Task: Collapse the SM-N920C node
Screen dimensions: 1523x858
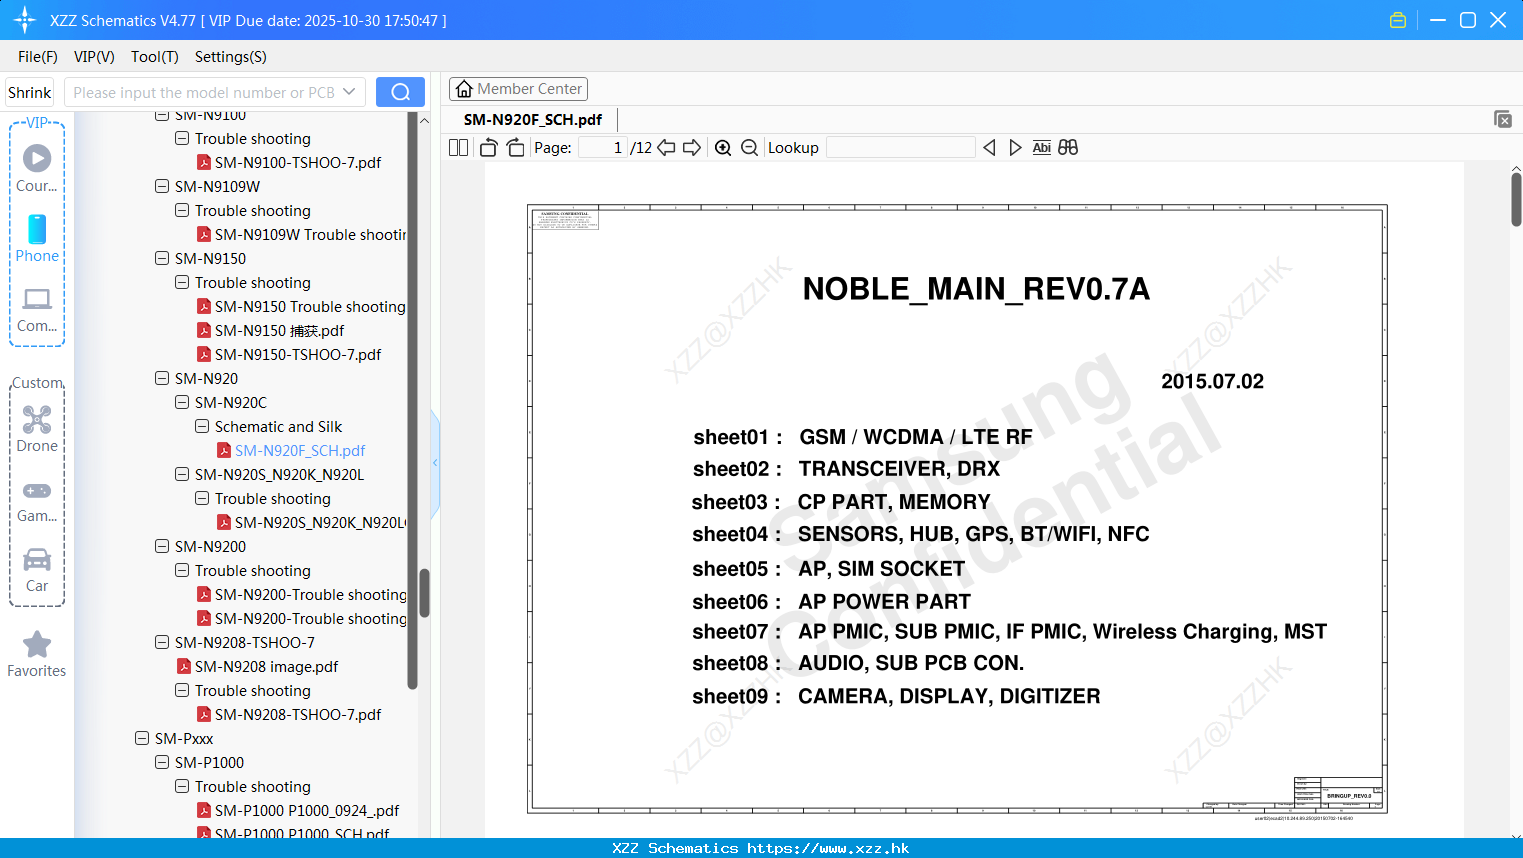Action: coord(182,402)
